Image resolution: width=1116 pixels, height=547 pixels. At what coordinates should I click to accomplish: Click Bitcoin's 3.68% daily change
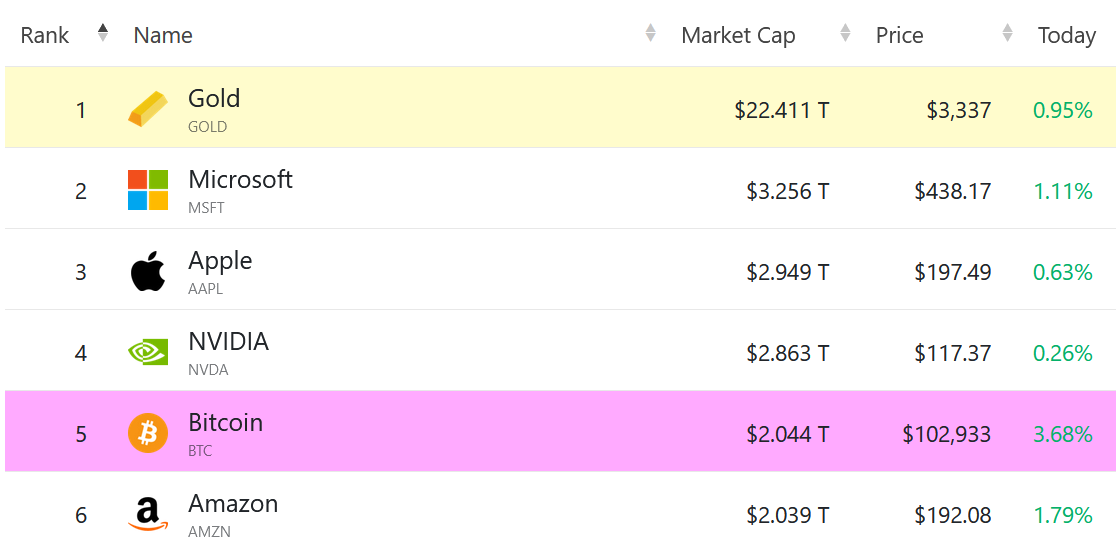(1063, 435)
